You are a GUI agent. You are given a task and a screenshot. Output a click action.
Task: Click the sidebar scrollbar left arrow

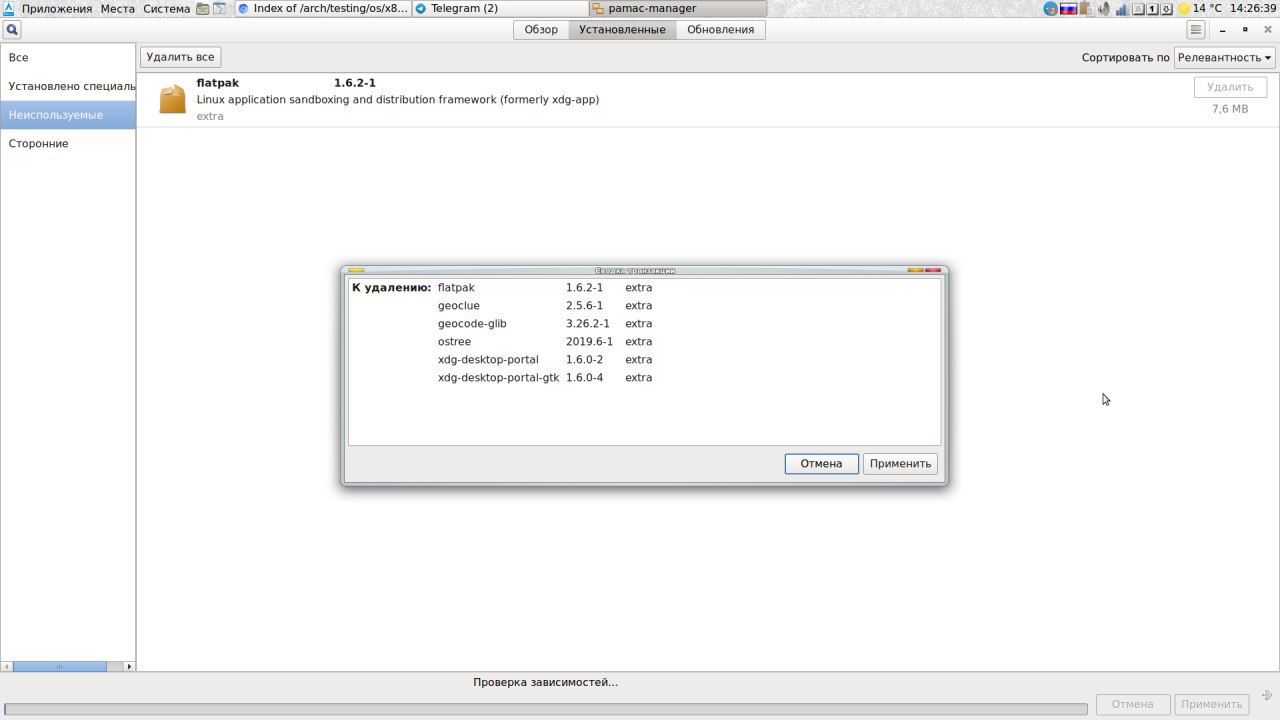(7, 666)
